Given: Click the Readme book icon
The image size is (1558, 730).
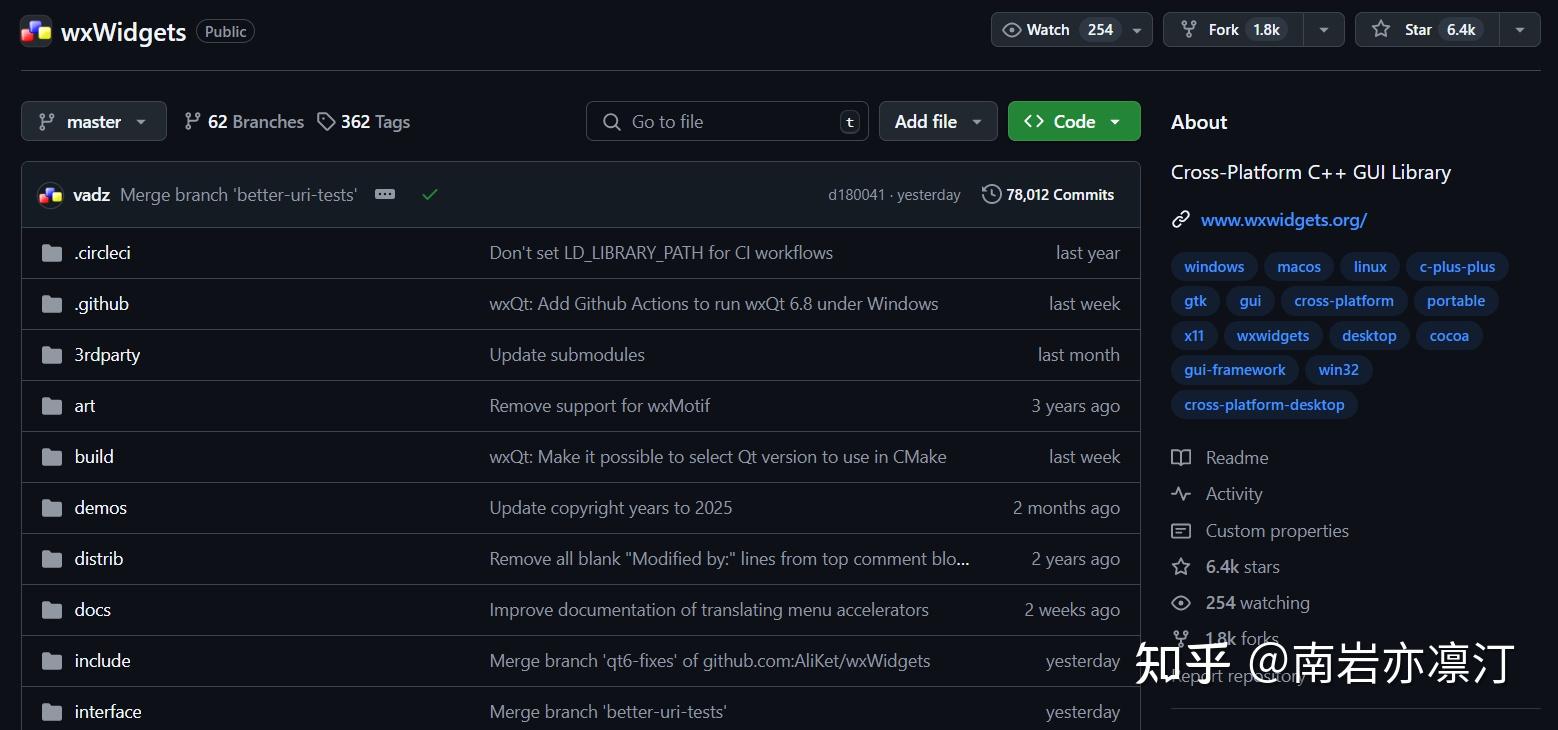Looking at the screenshot, I should 1181,457.
